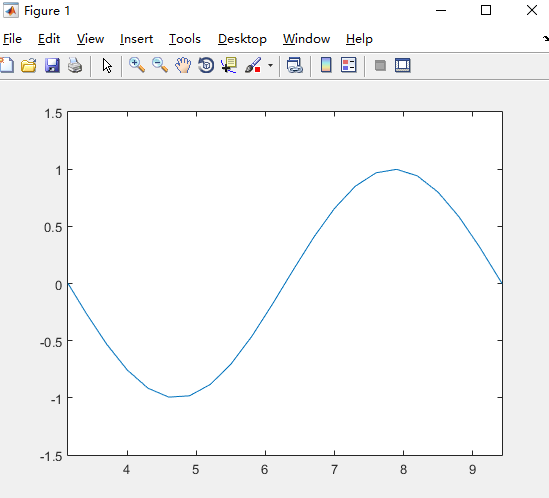This screenshot has height=498, width=549.
Task: Insert a legend from toolbar
Action: pos(349,65)
